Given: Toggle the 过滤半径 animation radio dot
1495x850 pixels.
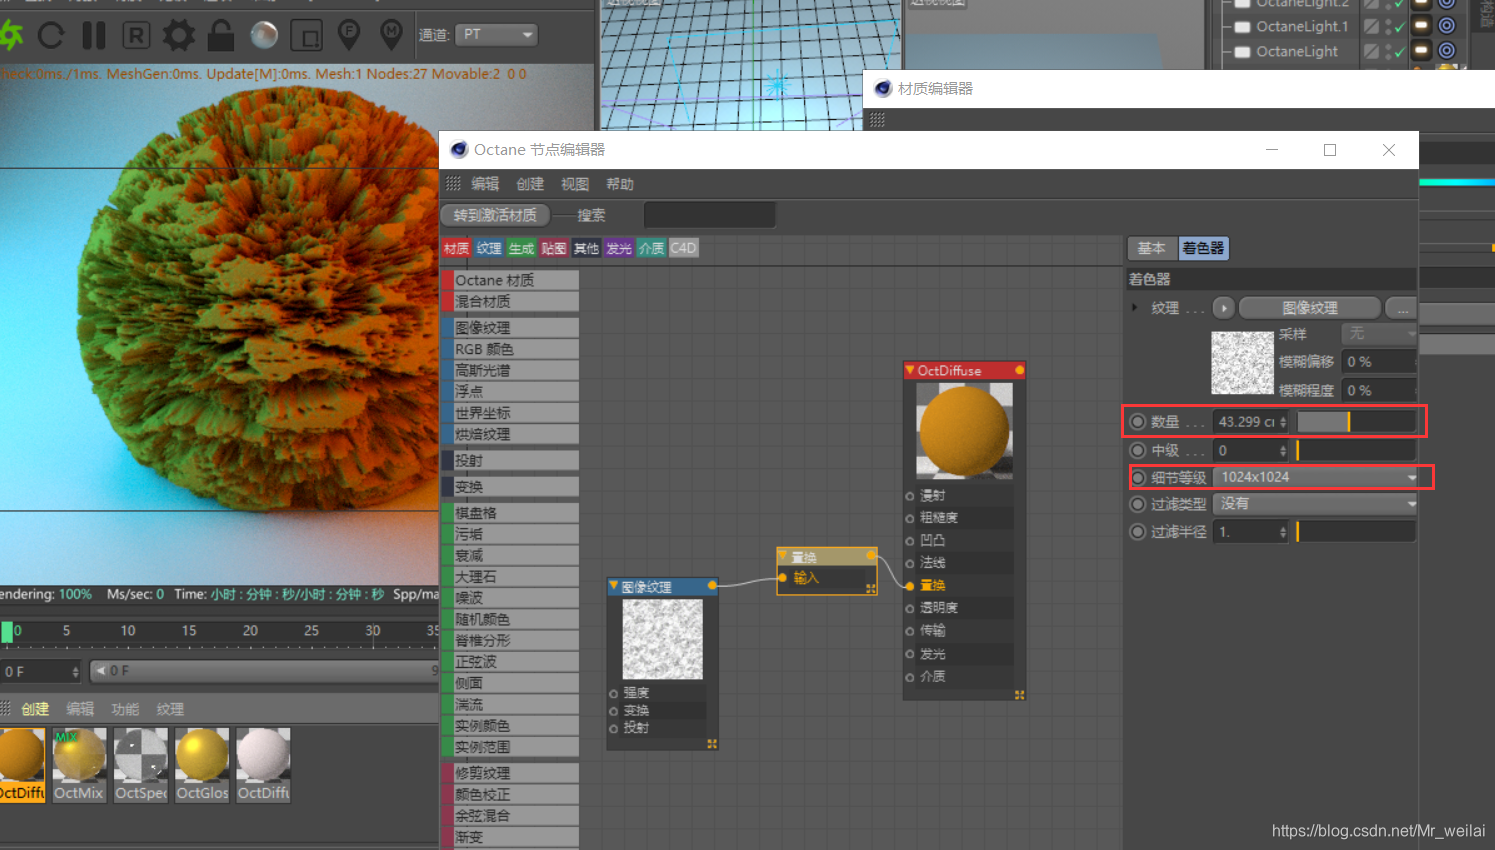Looking at the screenshot, I should pyautogui.click(x=1138, y=532).
